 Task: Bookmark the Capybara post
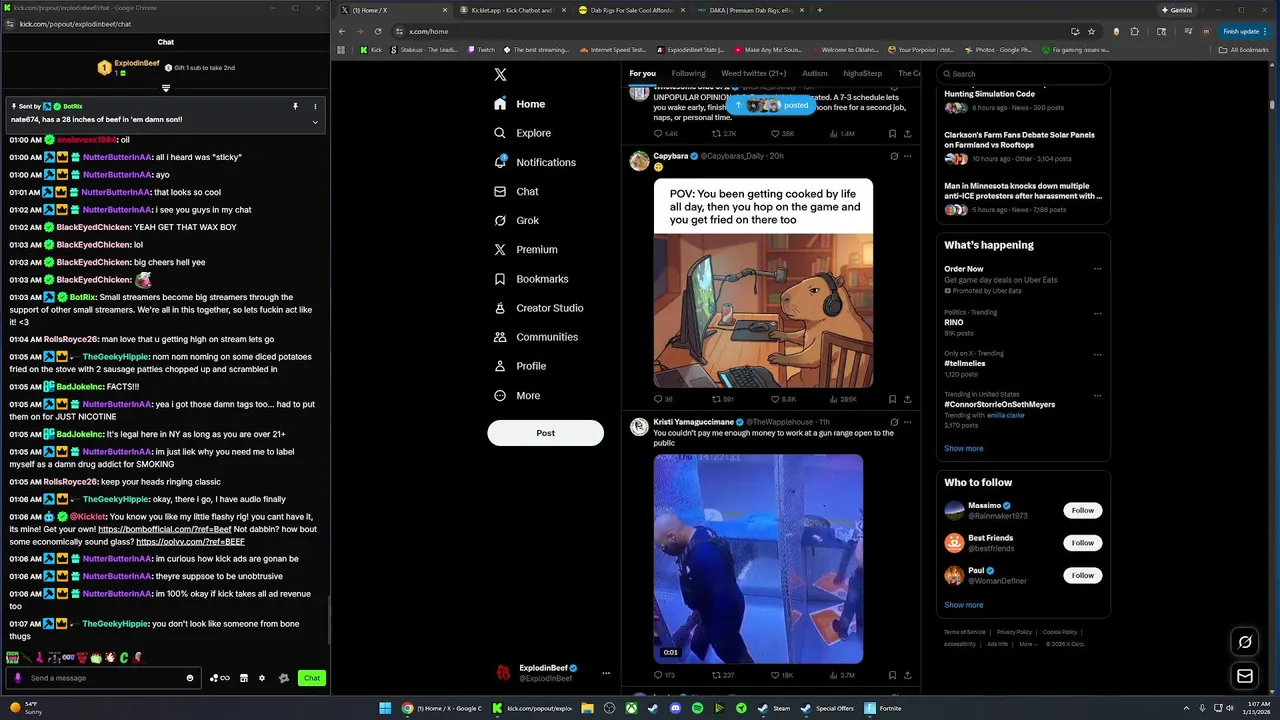[892, 399]
